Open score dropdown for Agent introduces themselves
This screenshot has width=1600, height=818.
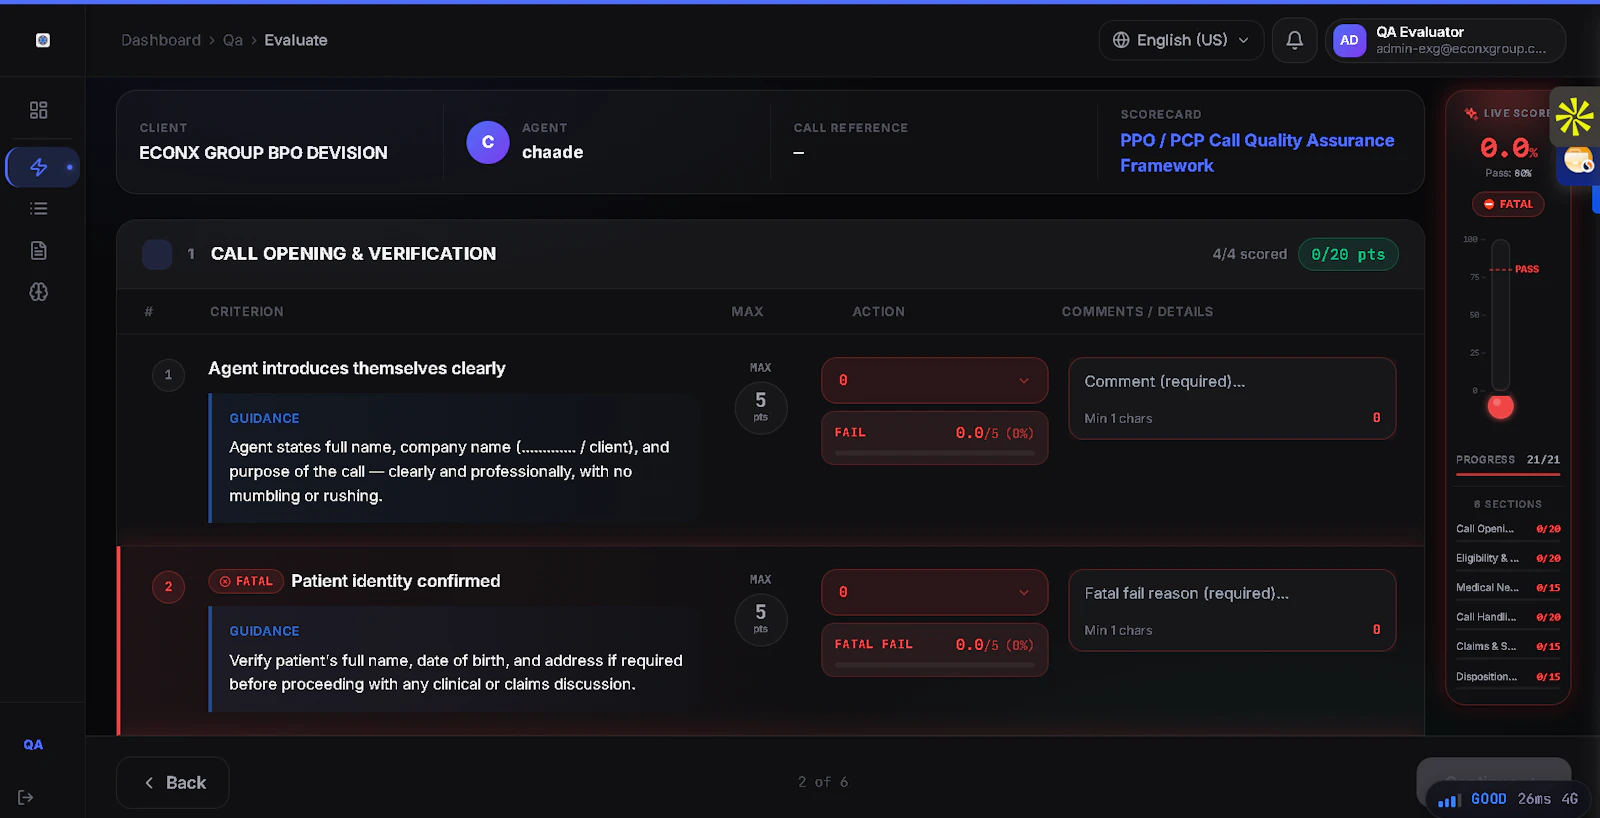pos(935,380)
